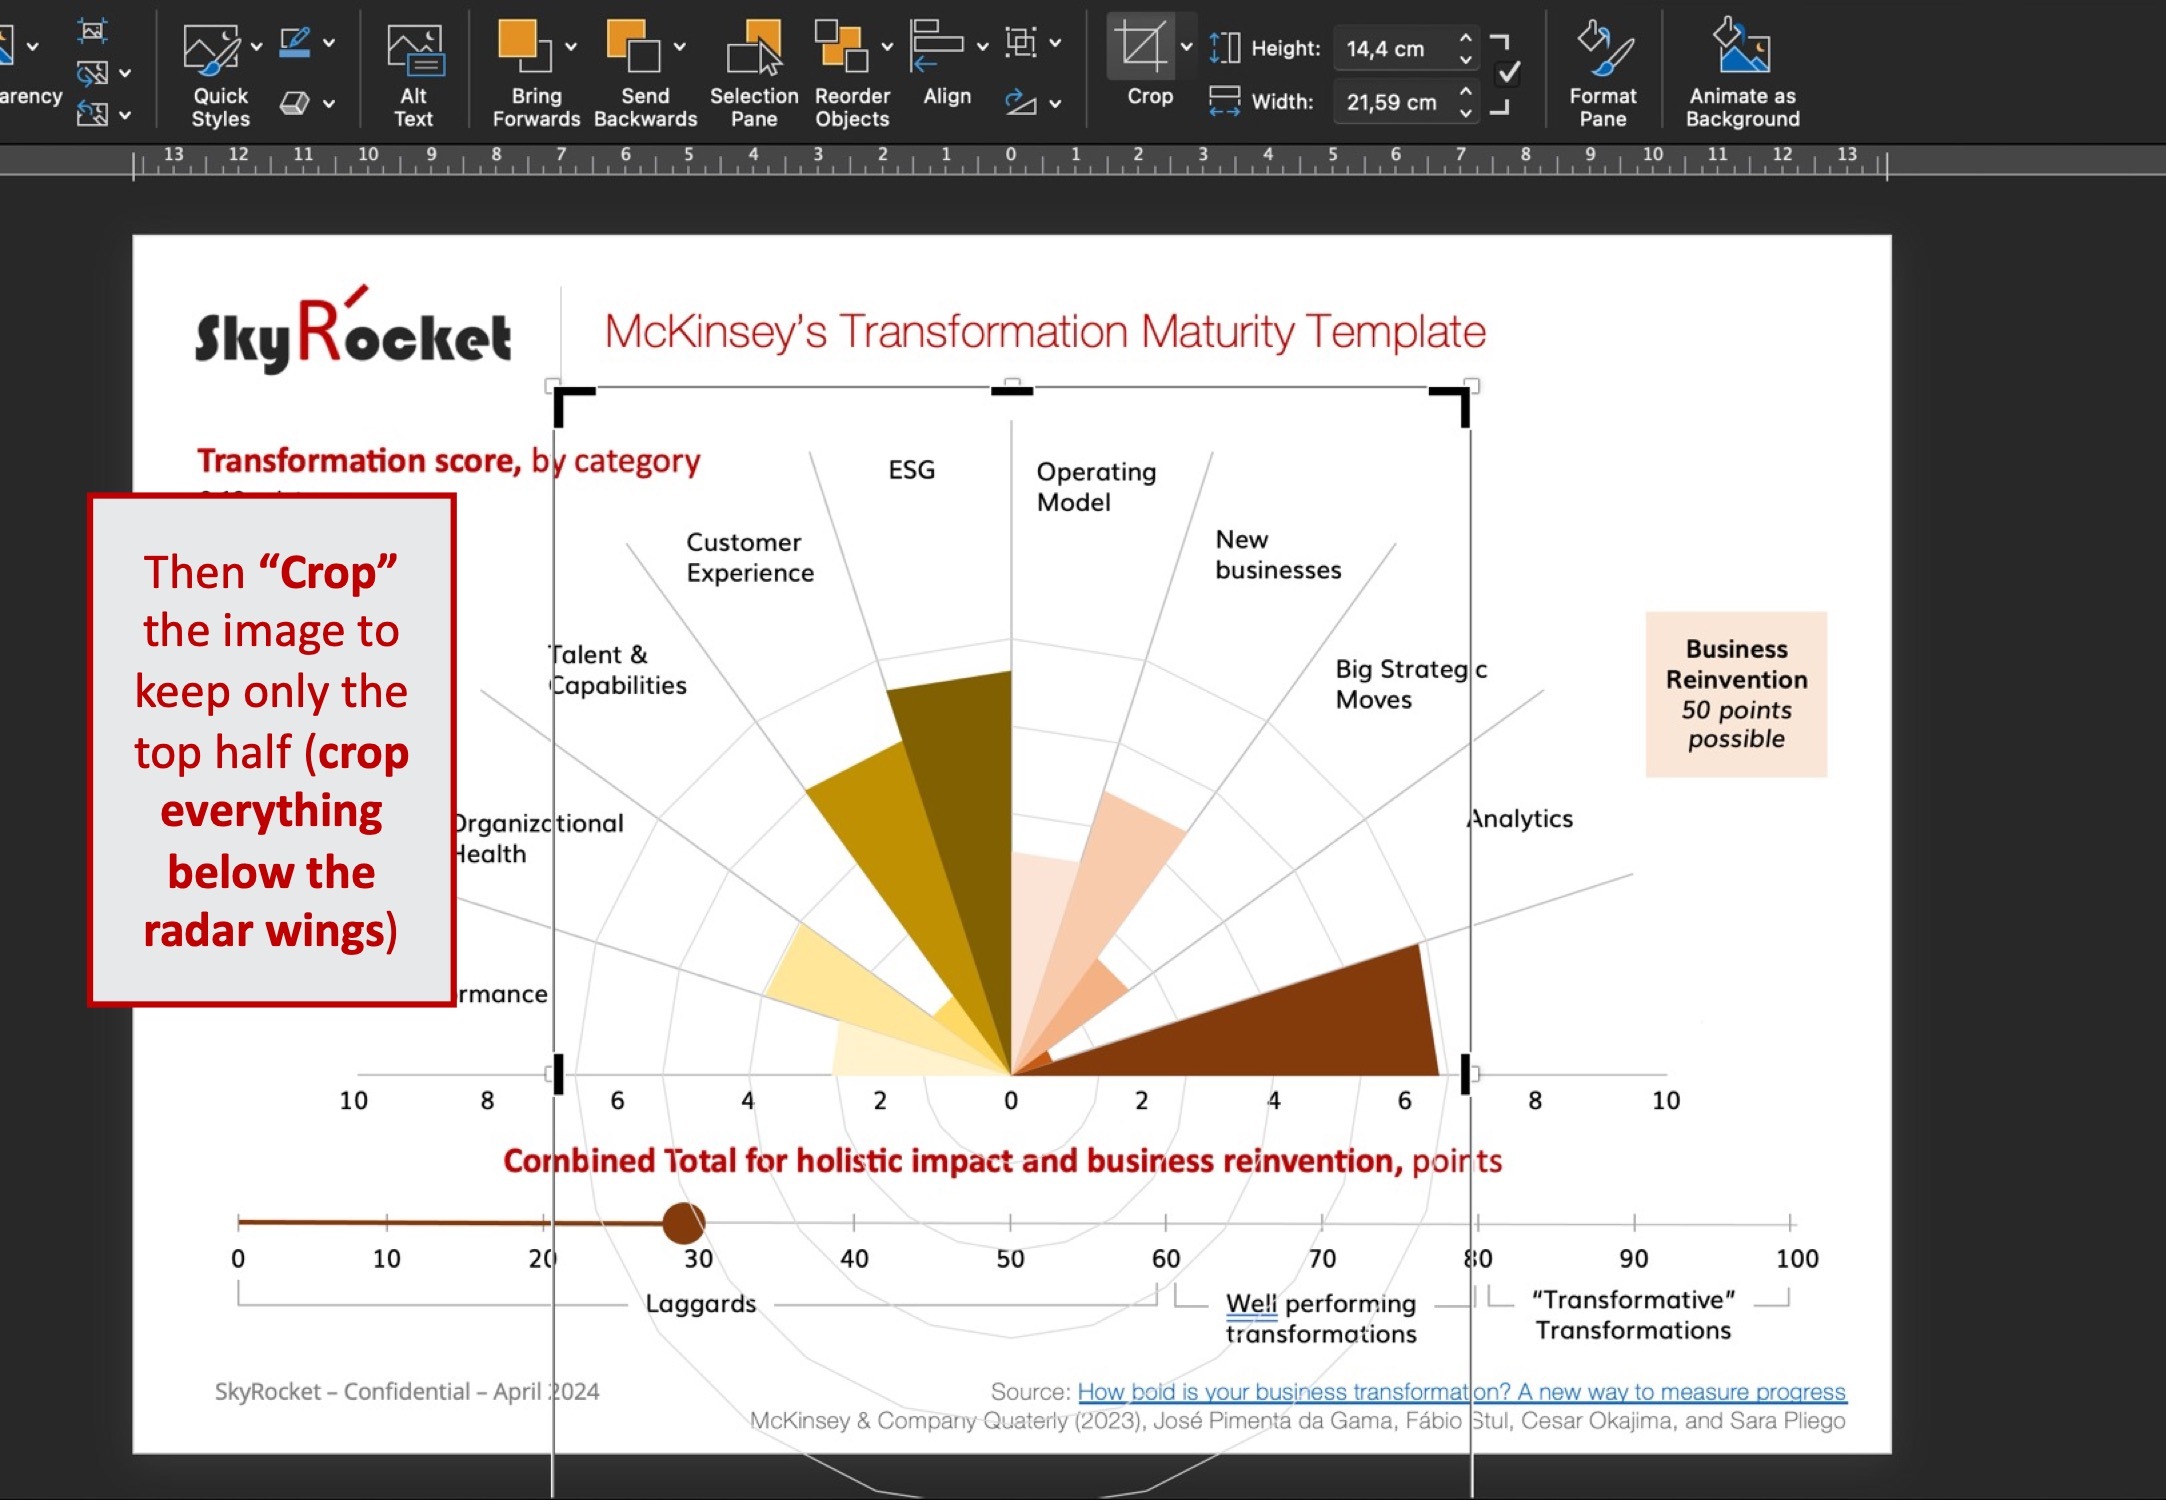Click the Align objects icon
The width and height of the screenshot is (2166, 1500).
(937, 47)
